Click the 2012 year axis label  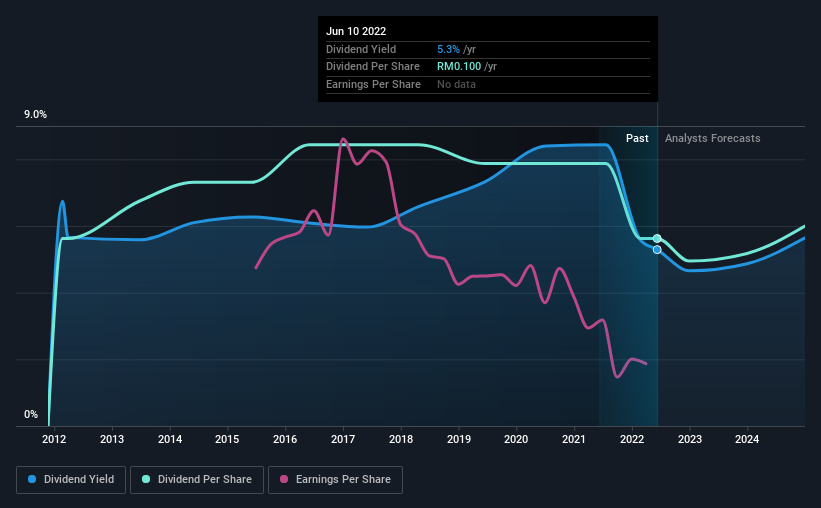(x=54, y=439)
